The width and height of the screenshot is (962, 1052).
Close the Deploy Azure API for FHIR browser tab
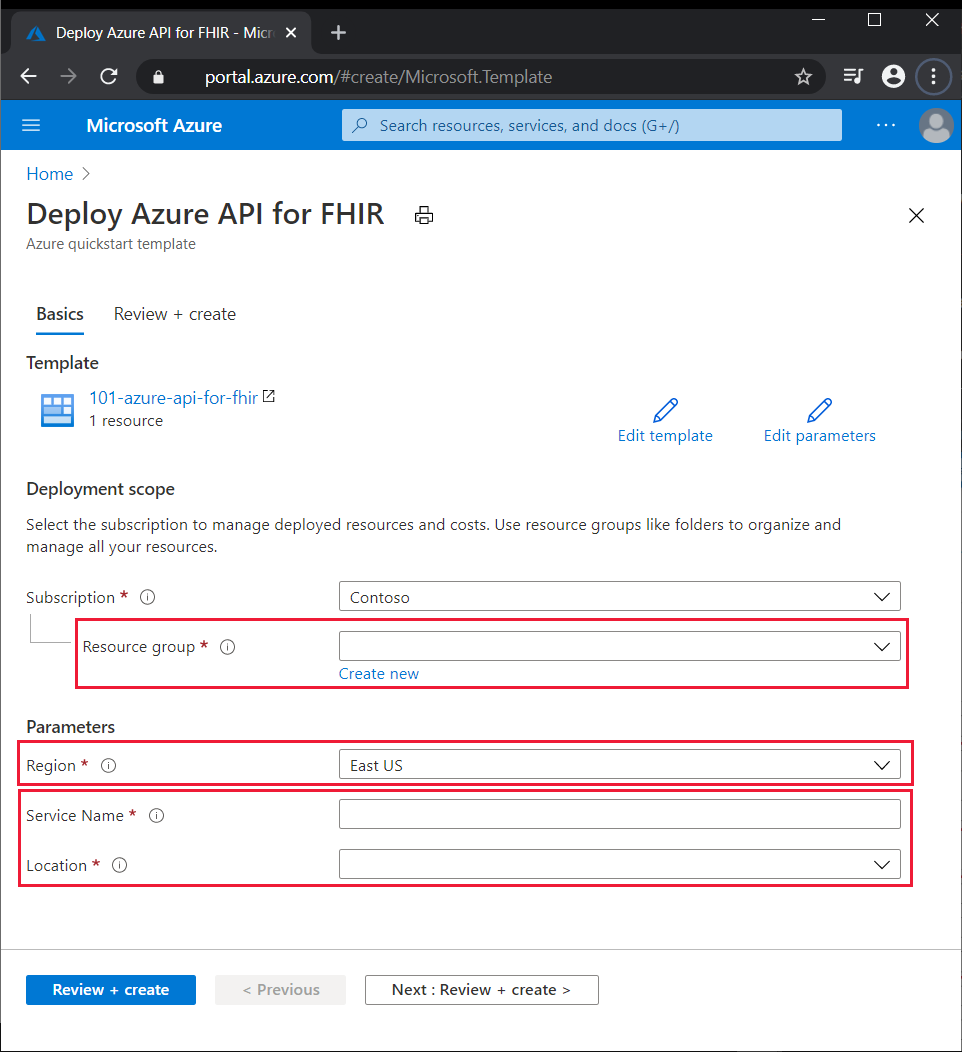291,32
